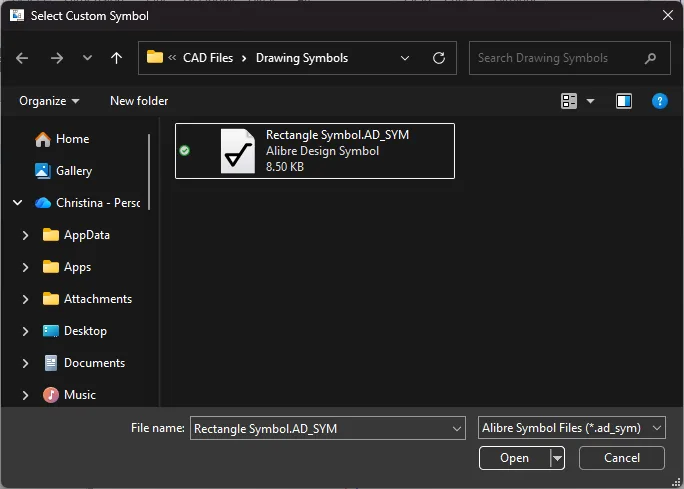Viewport: 684px width, 489px height.
Task: Refresh the Drawing Symbols folder
Action: (x=439, y=58)
